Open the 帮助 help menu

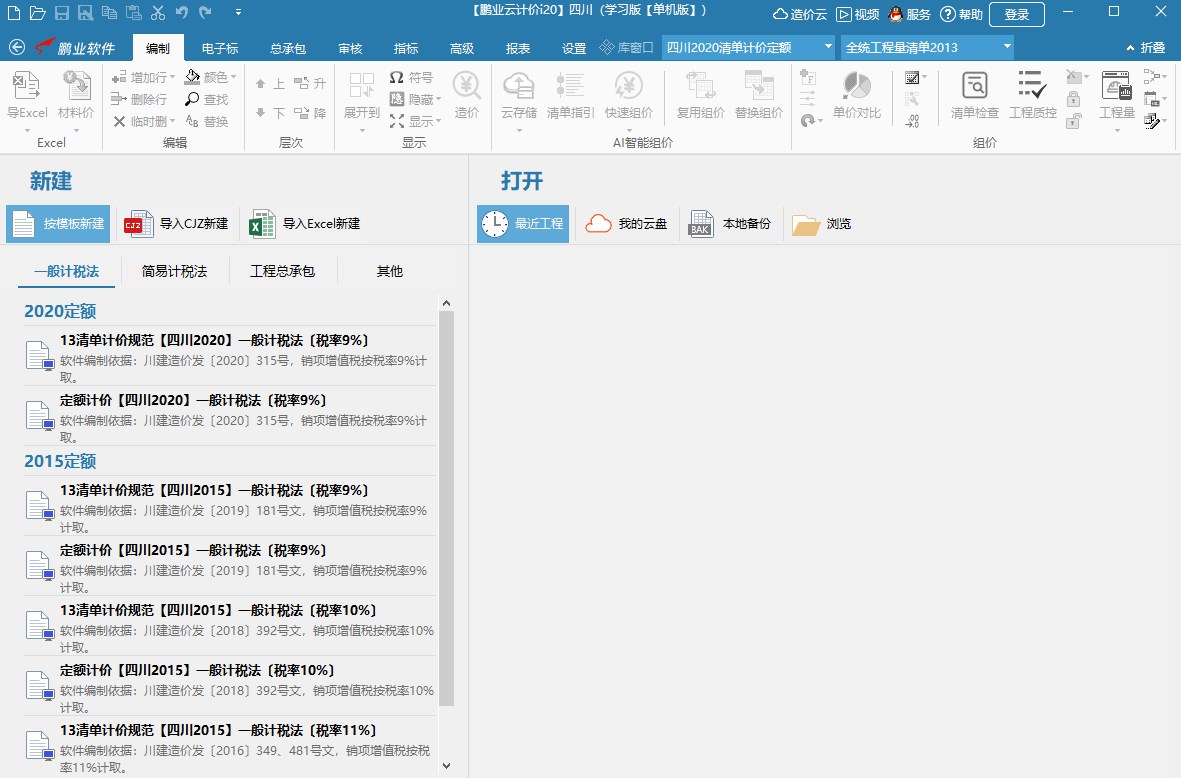pyautogui.click(x=962, y=14)
